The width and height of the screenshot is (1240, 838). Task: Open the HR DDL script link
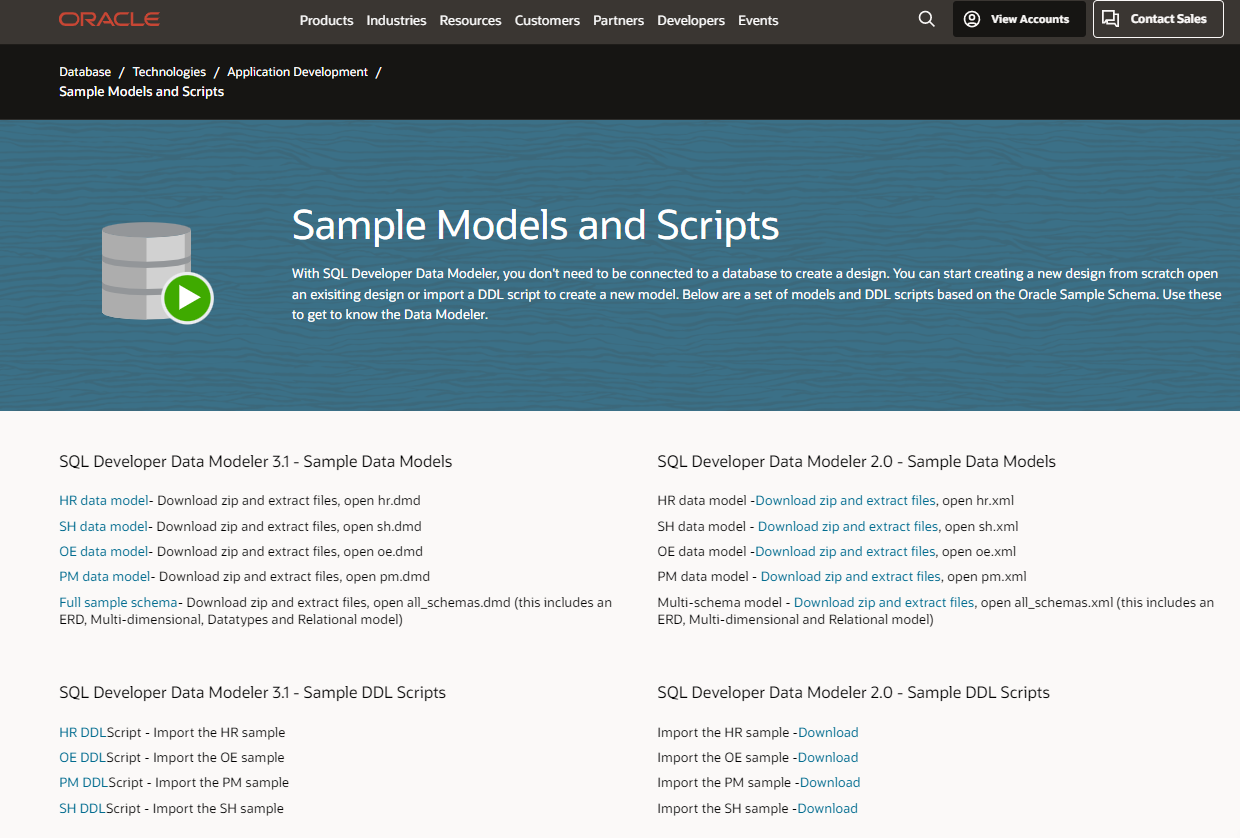coord(82,732)
